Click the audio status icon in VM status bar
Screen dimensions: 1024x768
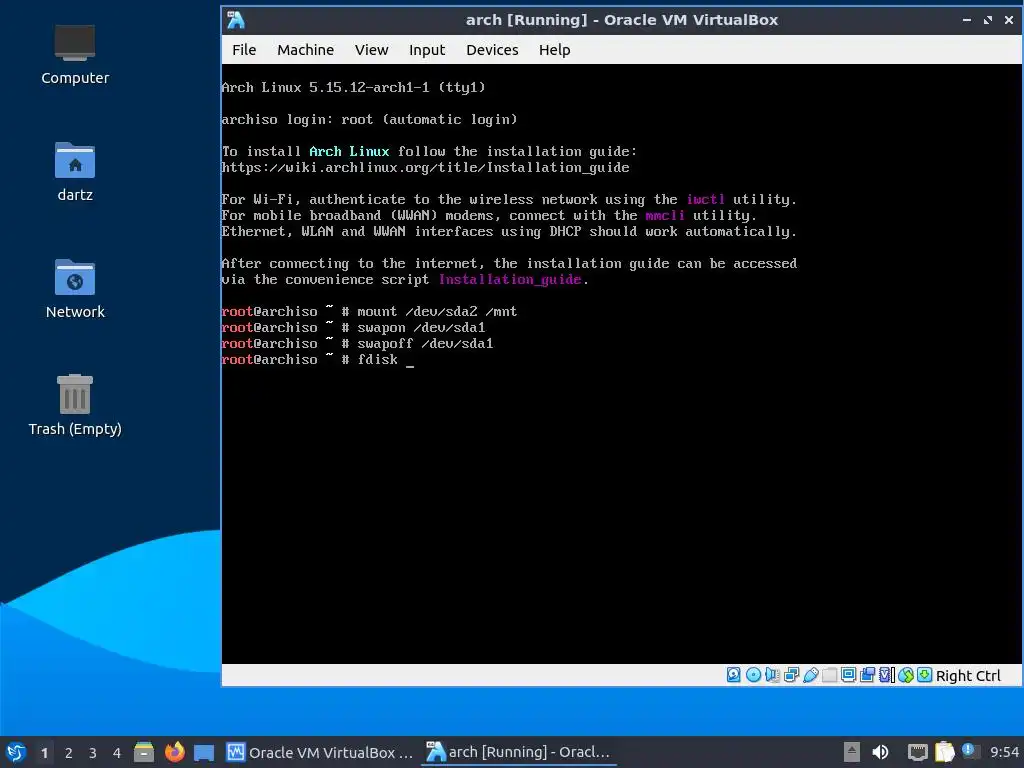772,675
